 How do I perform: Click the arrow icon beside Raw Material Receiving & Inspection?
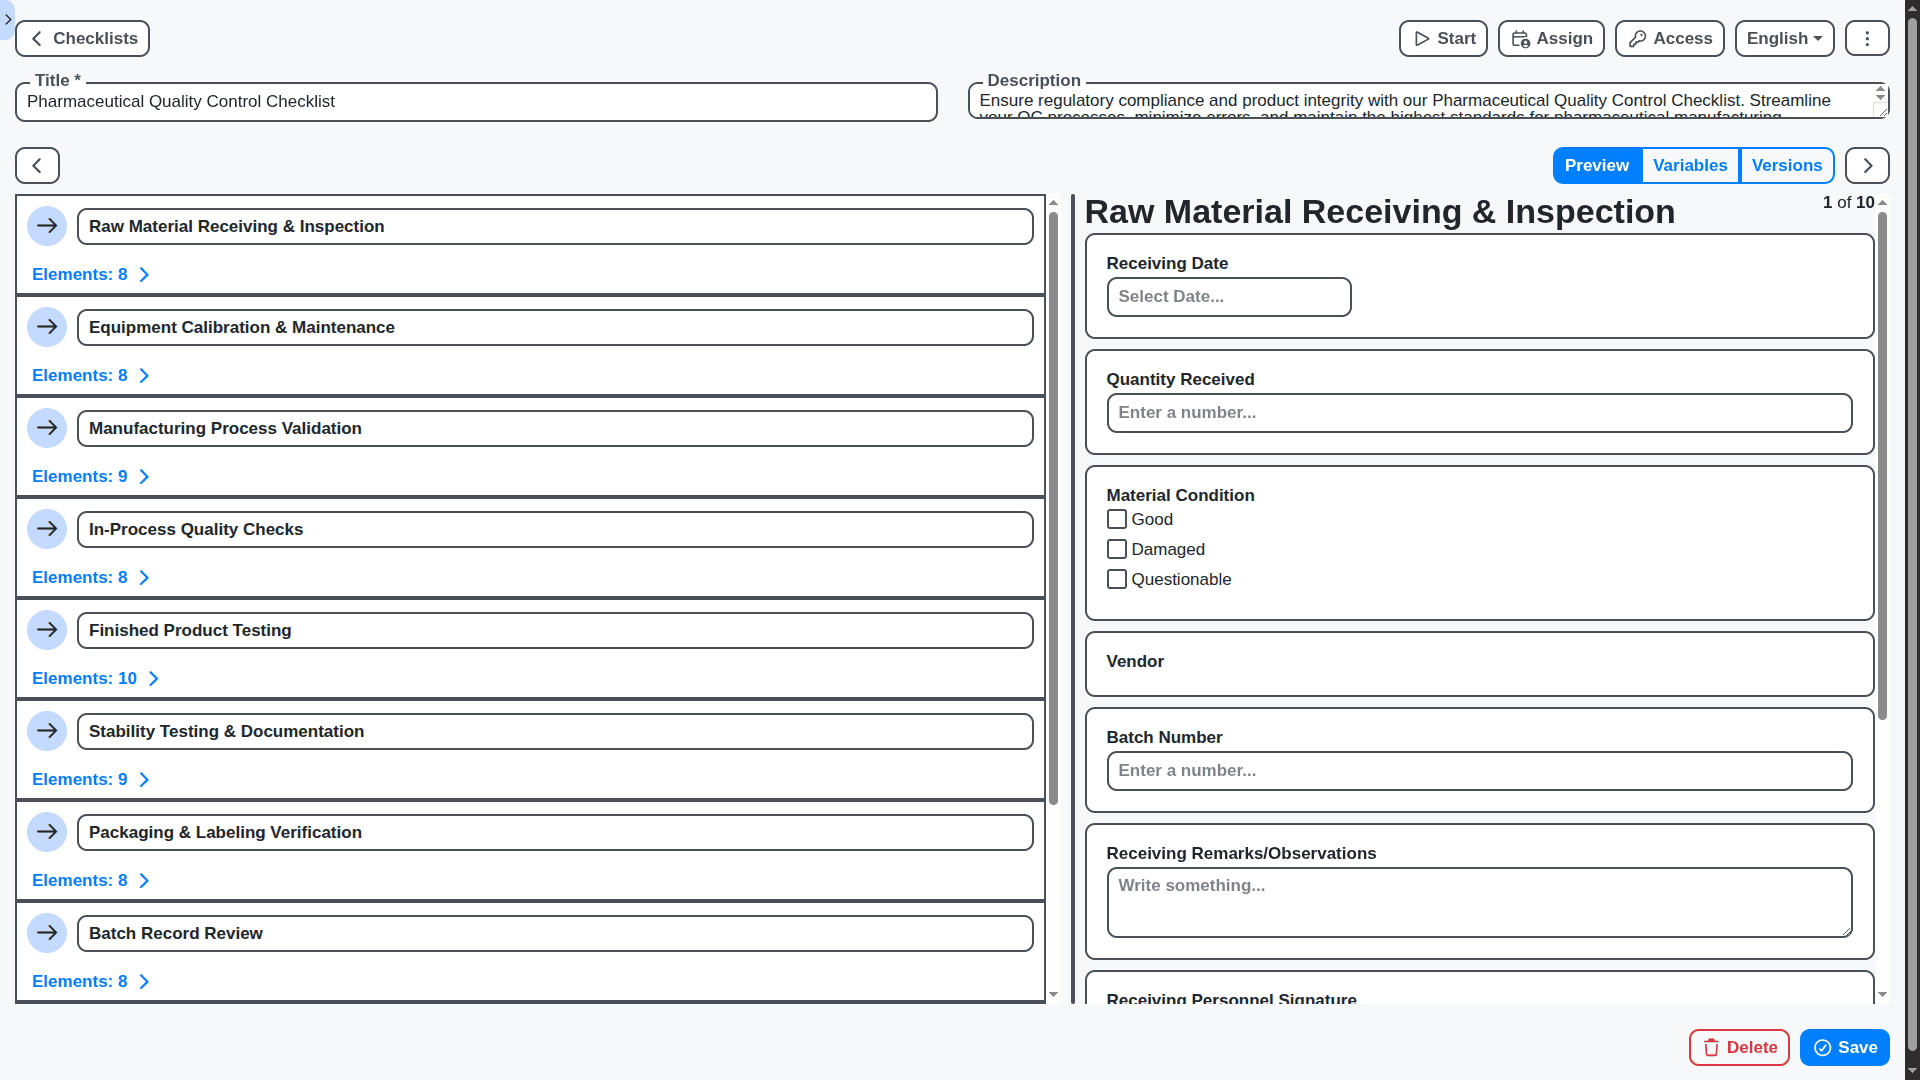(x=47, y=226)
